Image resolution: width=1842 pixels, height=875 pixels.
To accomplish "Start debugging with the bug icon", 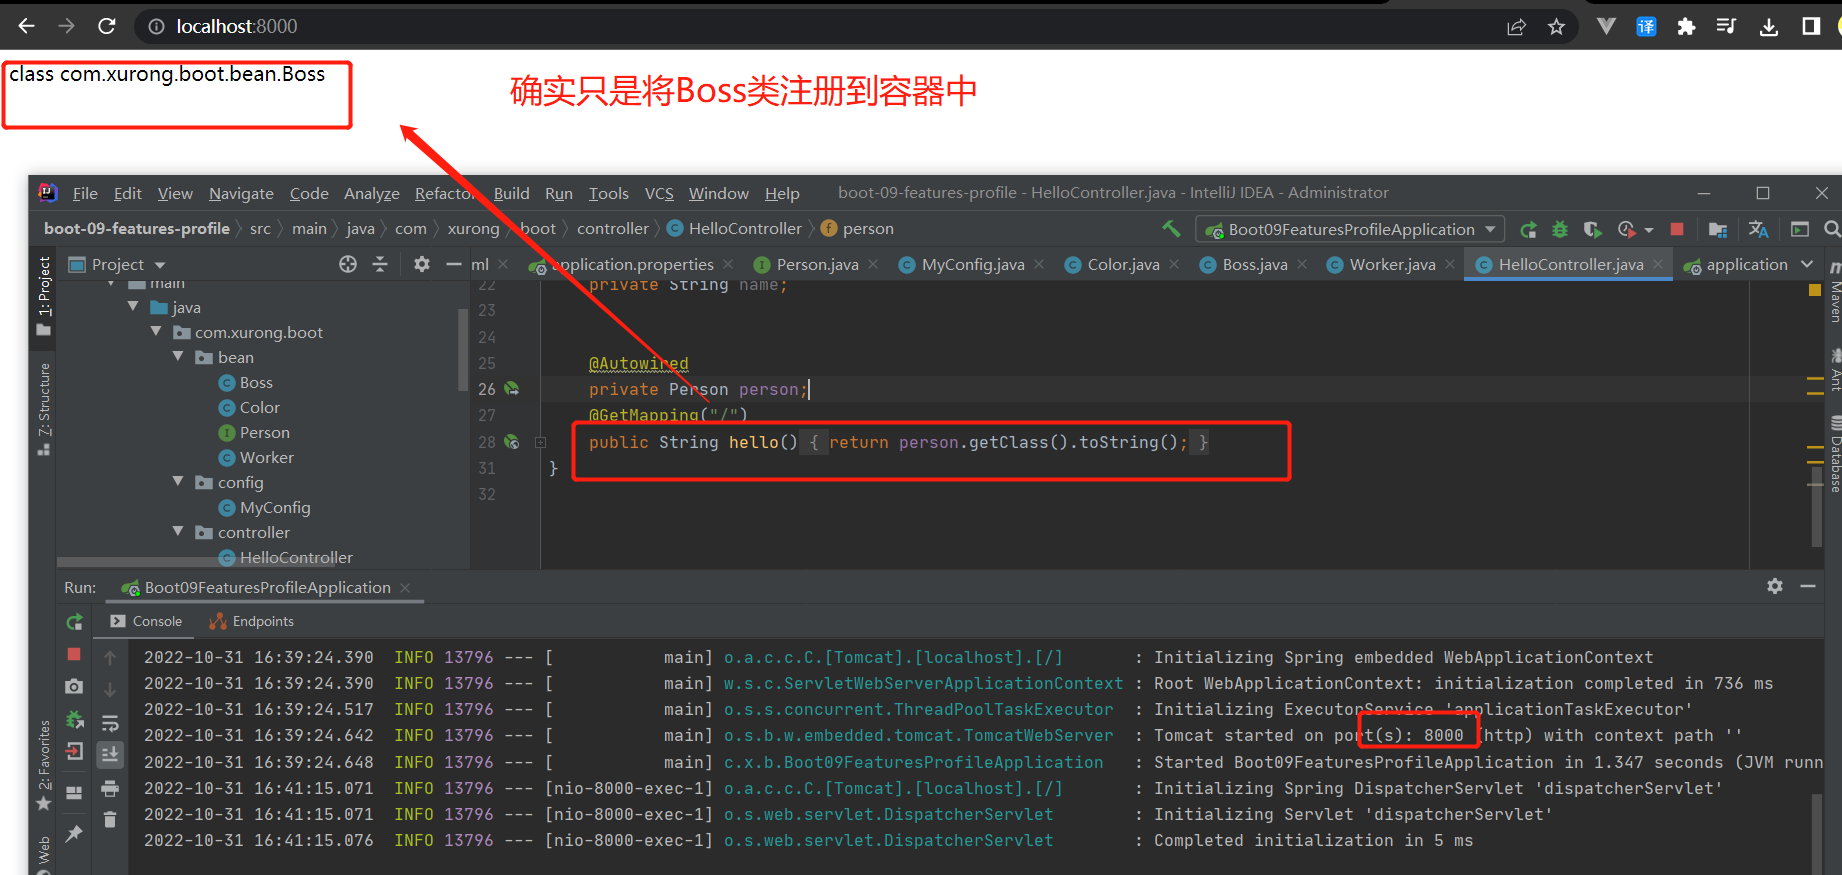I will coord(1560,229).
